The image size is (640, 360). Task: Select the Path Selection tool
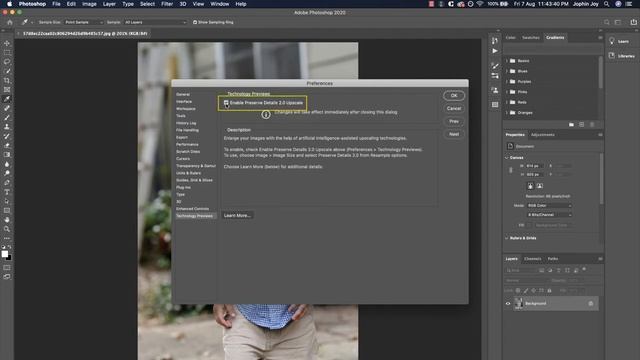(x=7, y=201)
